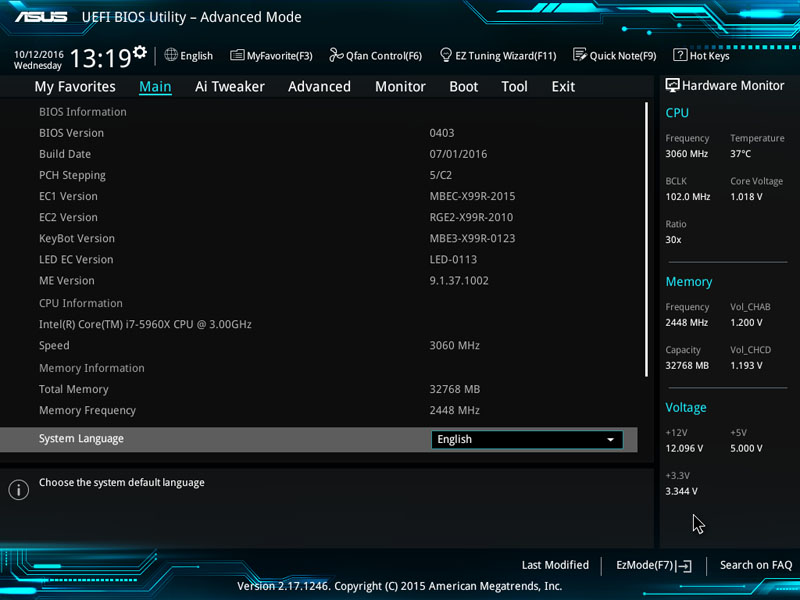Open Quick Note(F9)
Image resolution: width=800 pixels, height=600 pixels.
coord(614,56)
